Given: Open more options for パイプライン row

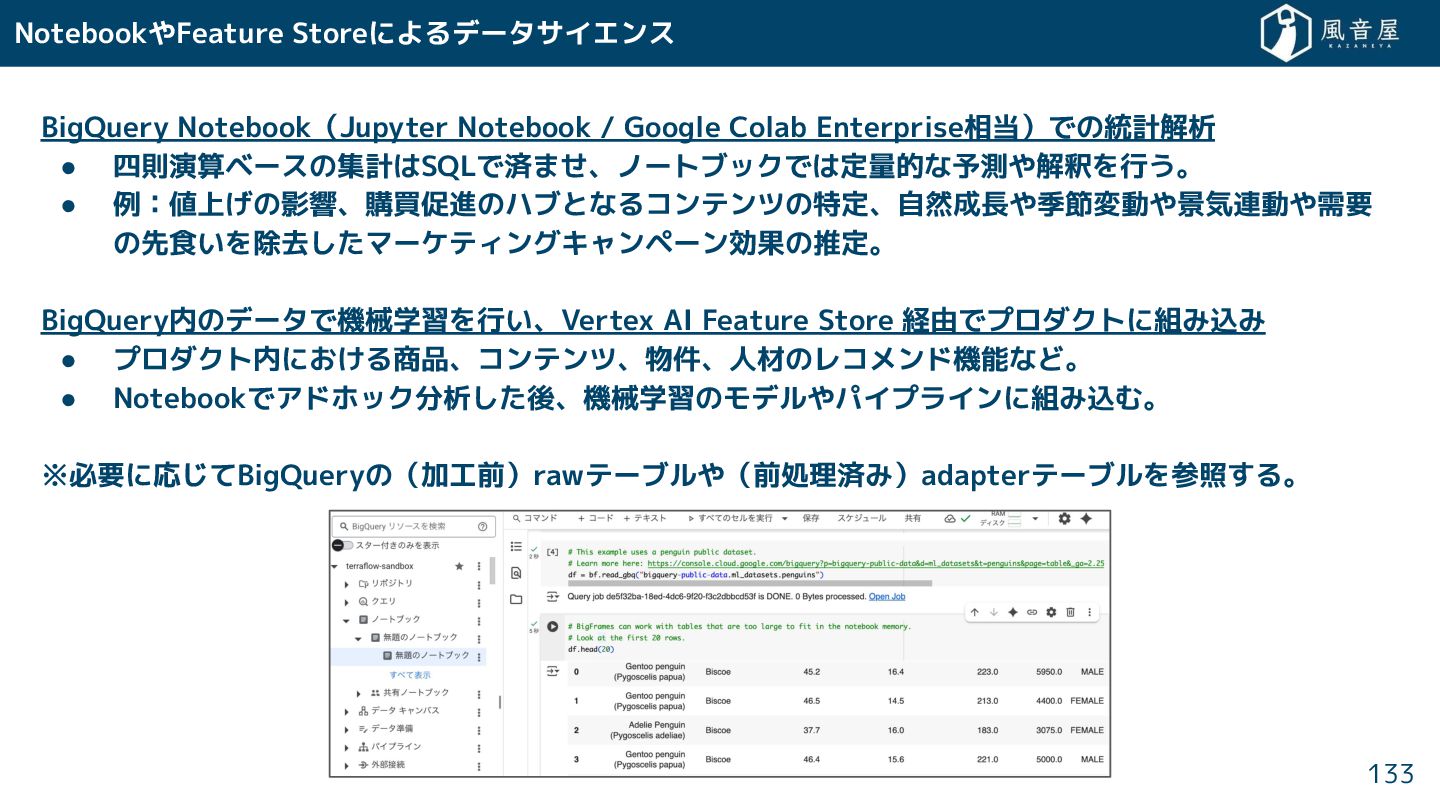Looking at the screenshot, I should pos(480,747).
